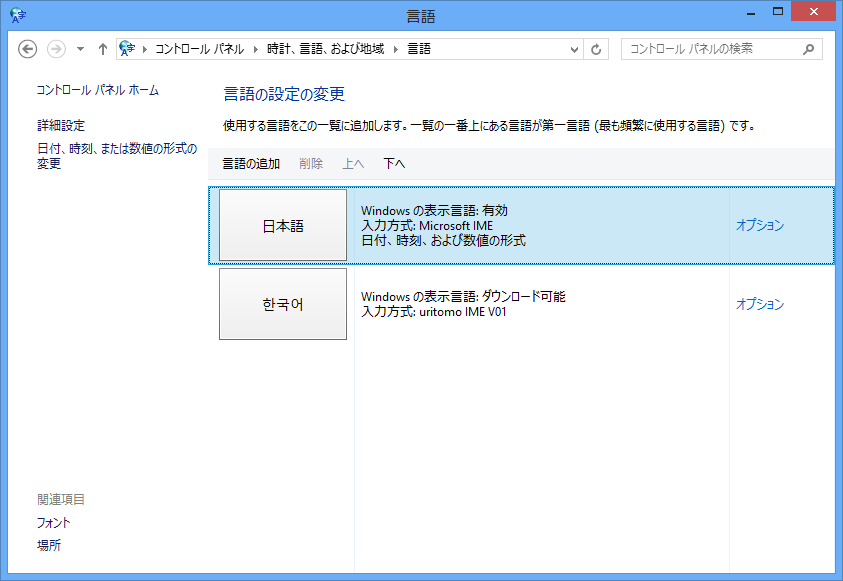
Task: Click the Forward navigation arrow
Action: point(57,49)
